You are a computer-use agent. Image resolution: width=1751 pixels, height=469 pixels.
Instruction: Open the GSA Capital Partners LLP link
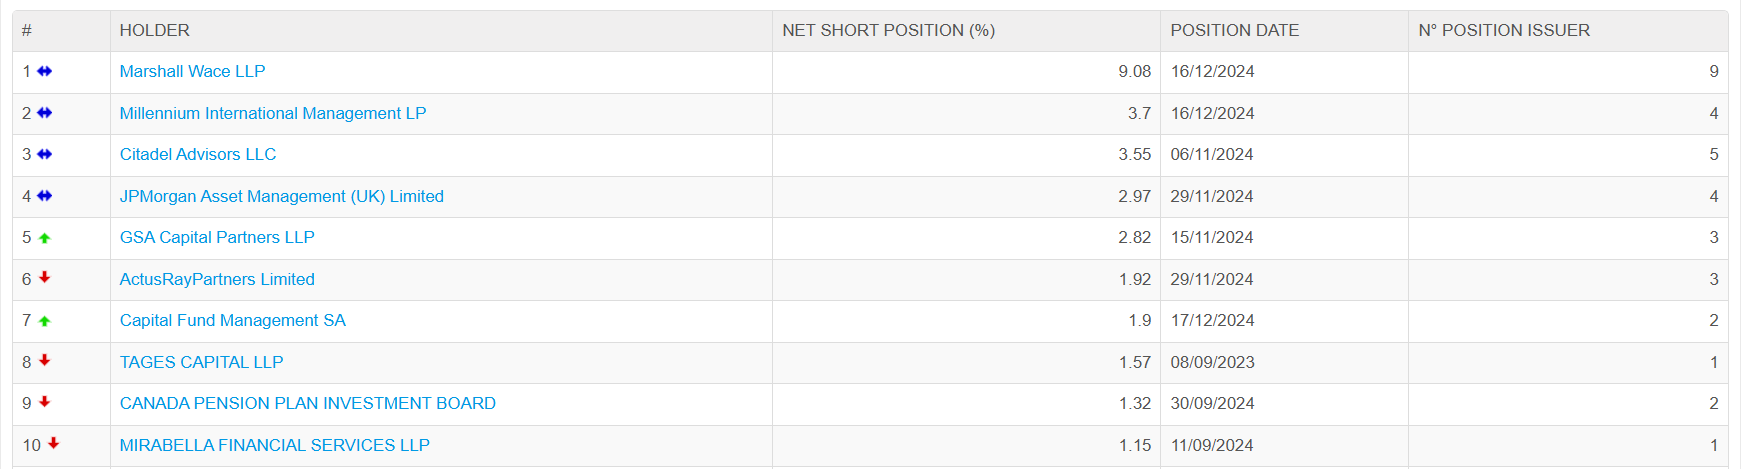[x=217, y=237]
